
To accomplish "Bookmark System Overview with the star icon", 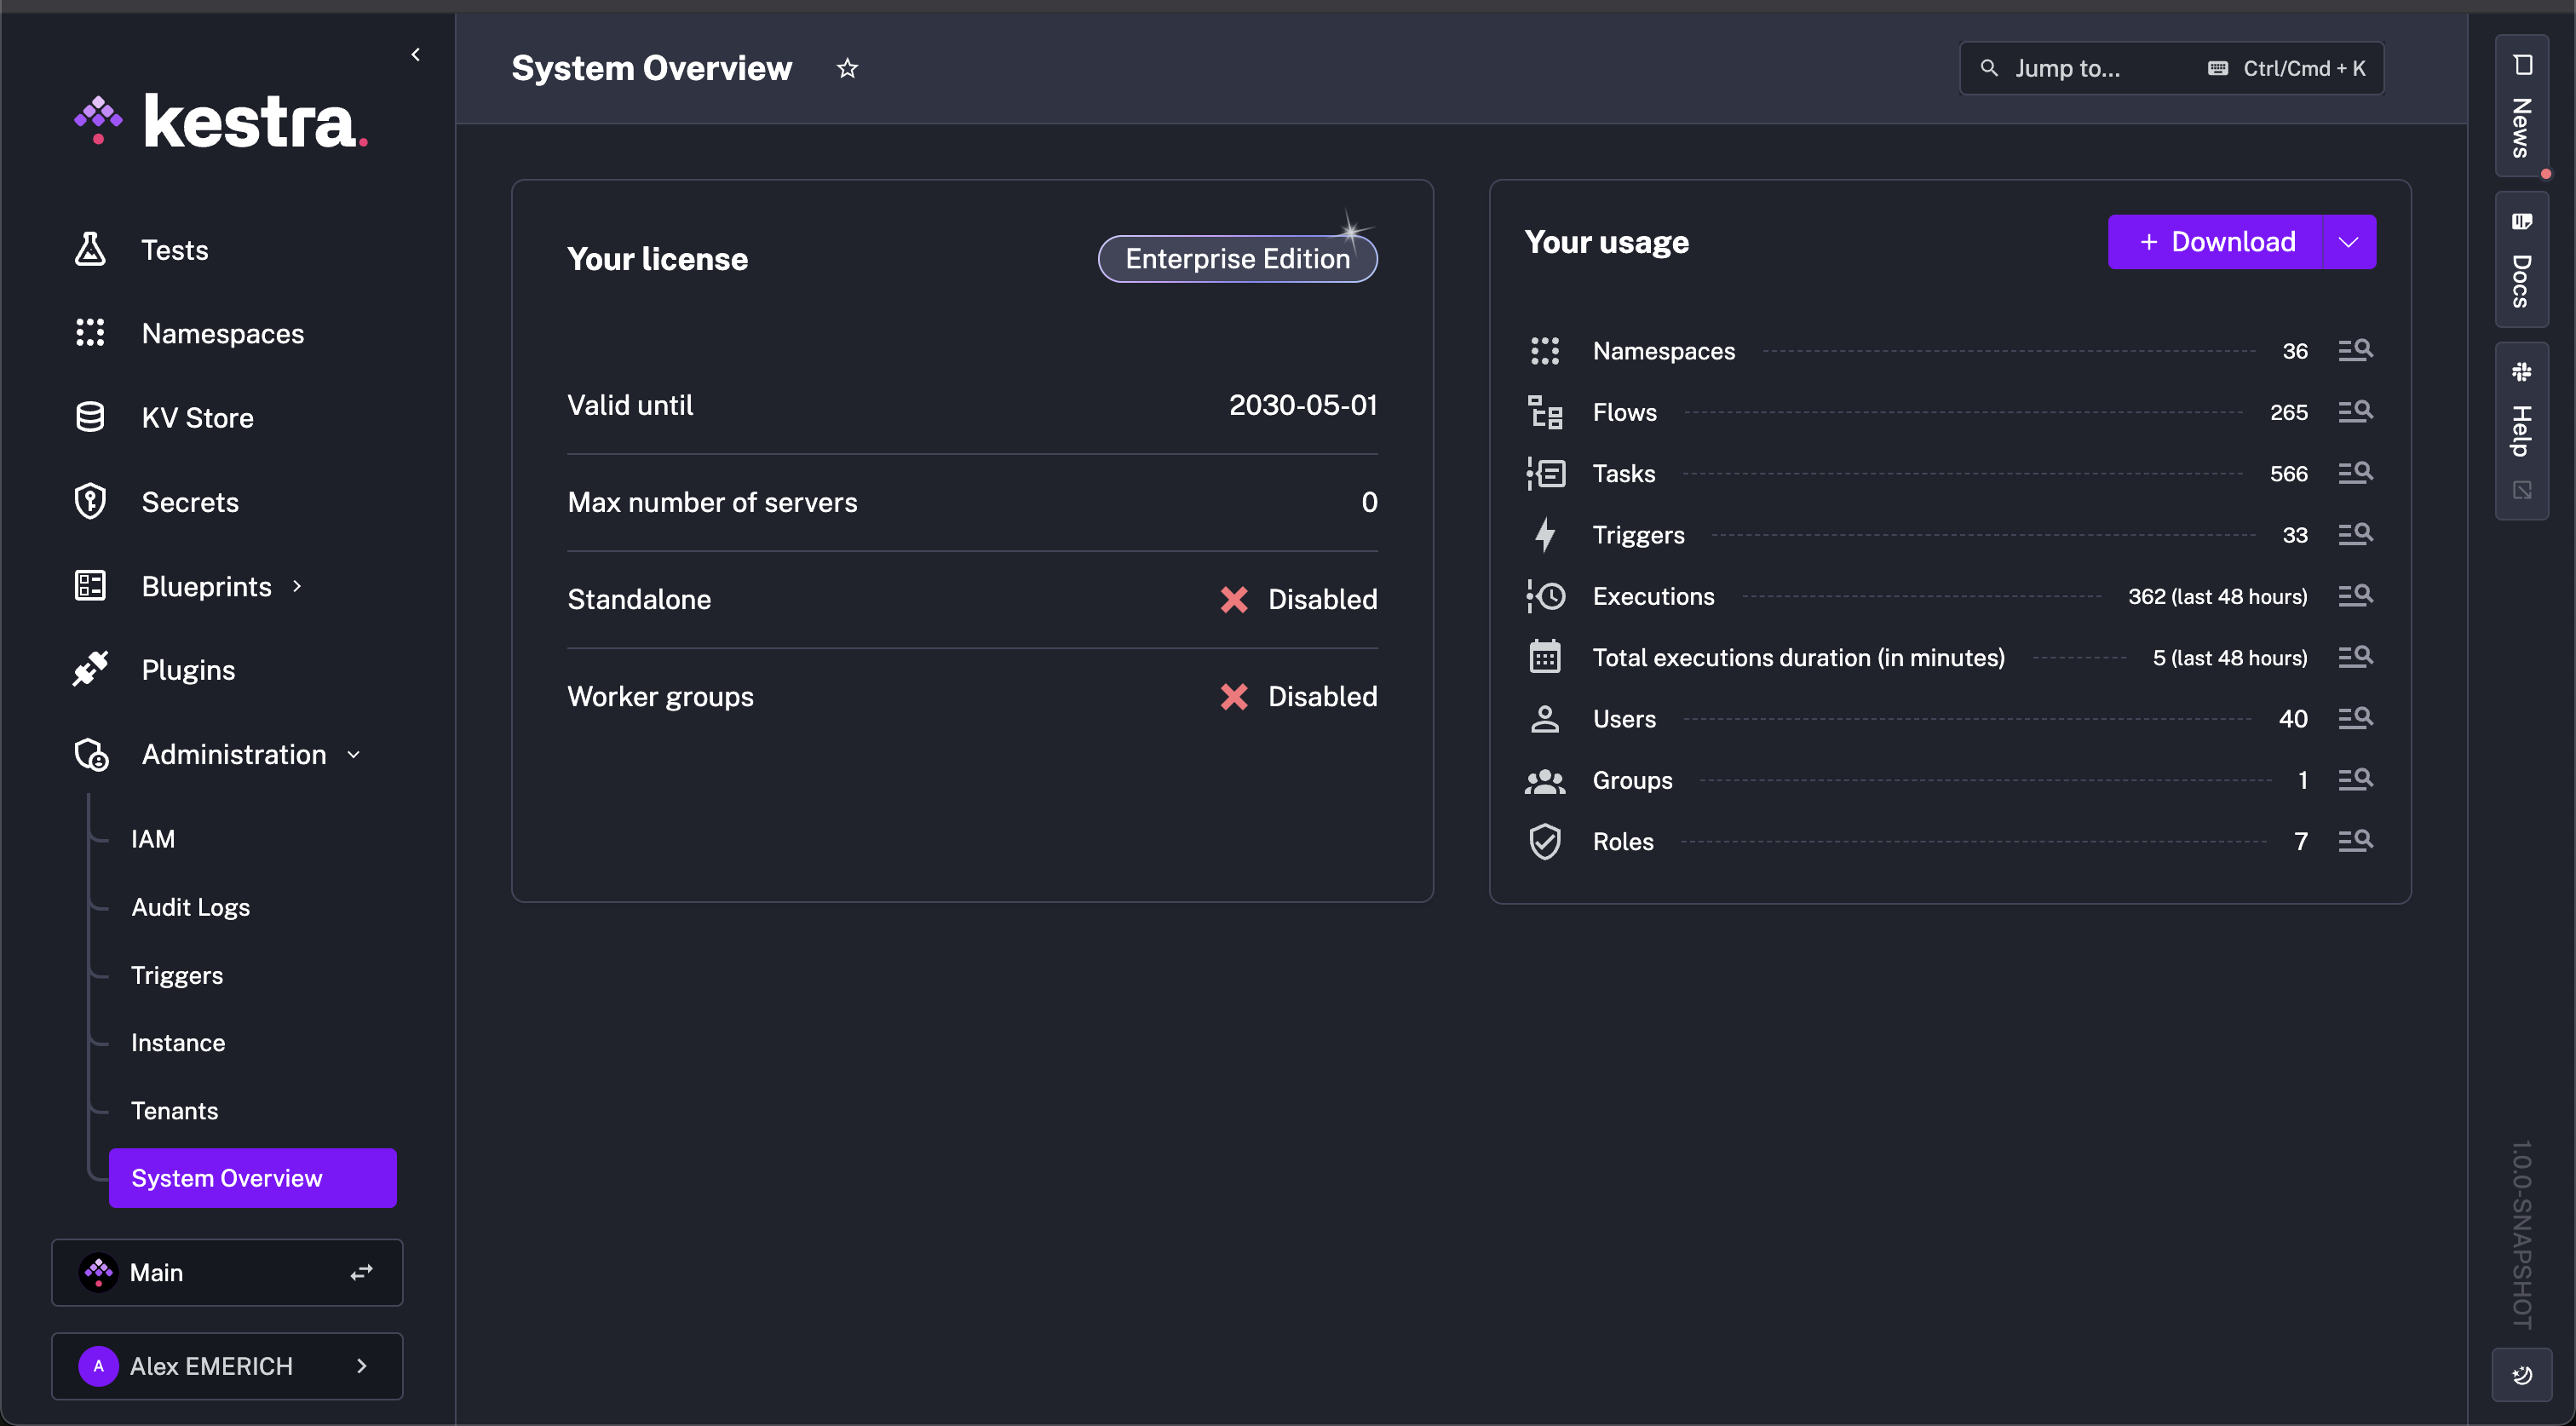I will point(847,68).
